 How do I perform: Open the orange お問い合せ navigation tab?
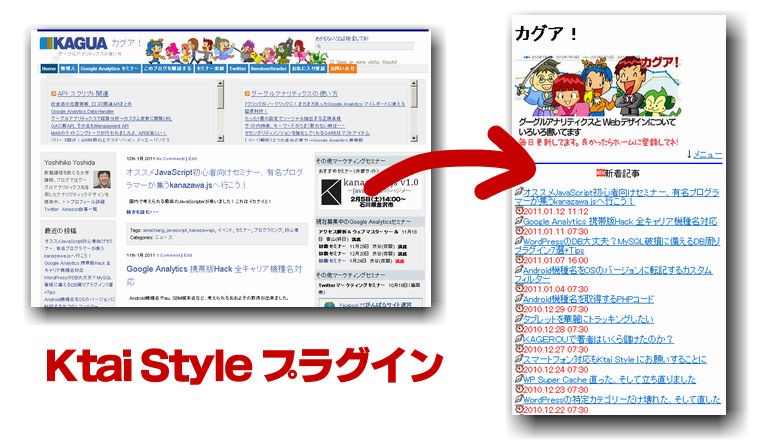tap(342, 69)
